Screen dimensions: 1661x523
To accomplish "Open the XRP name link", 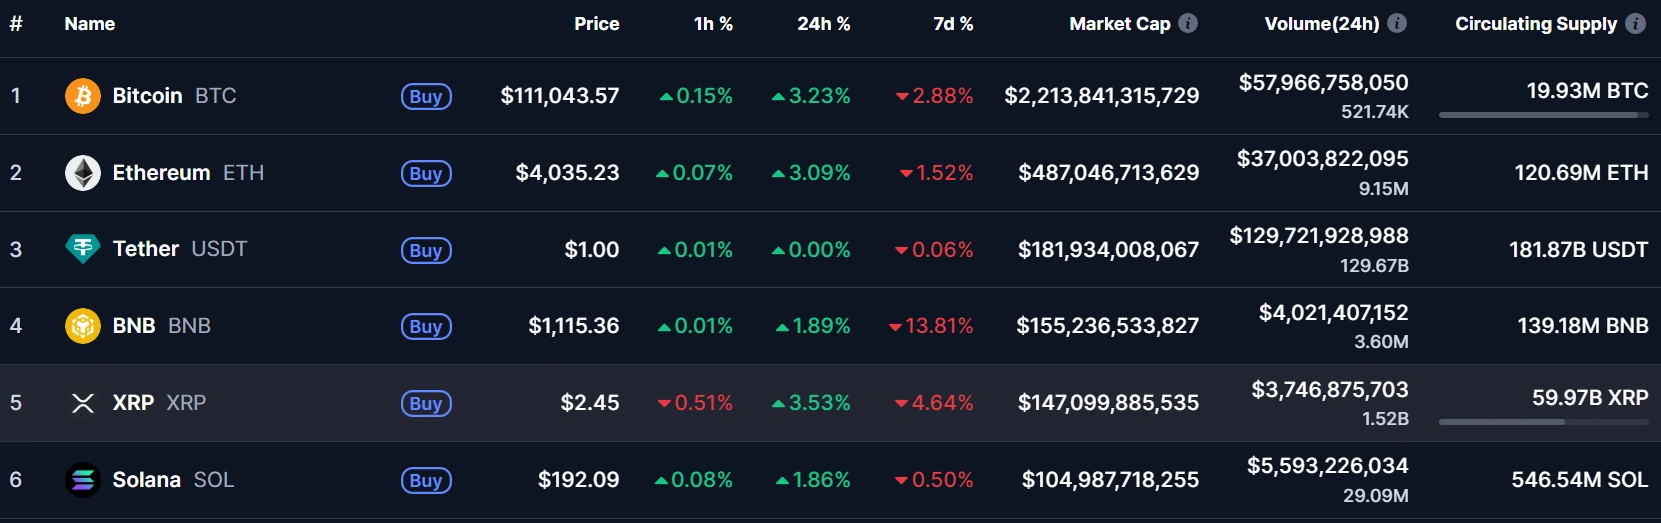I will pos(133,403).
